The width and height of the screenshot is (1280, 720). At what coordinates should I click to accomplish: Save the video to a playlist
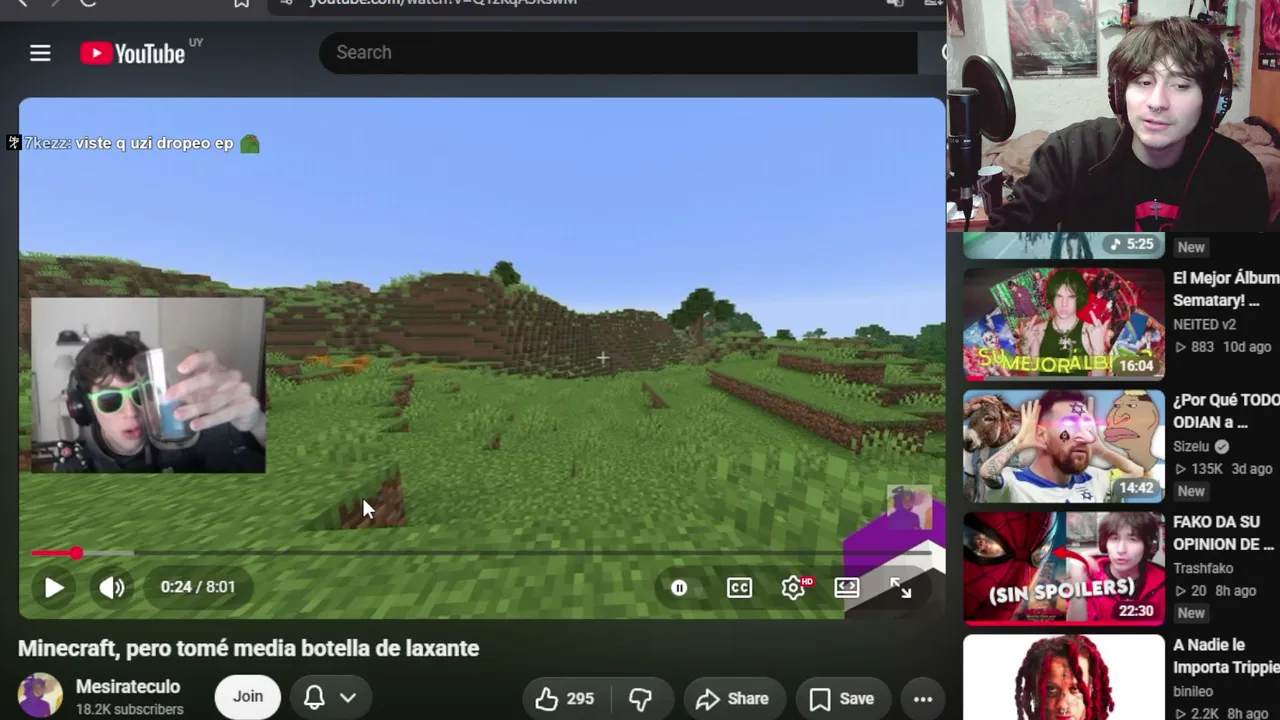point(842,699)
